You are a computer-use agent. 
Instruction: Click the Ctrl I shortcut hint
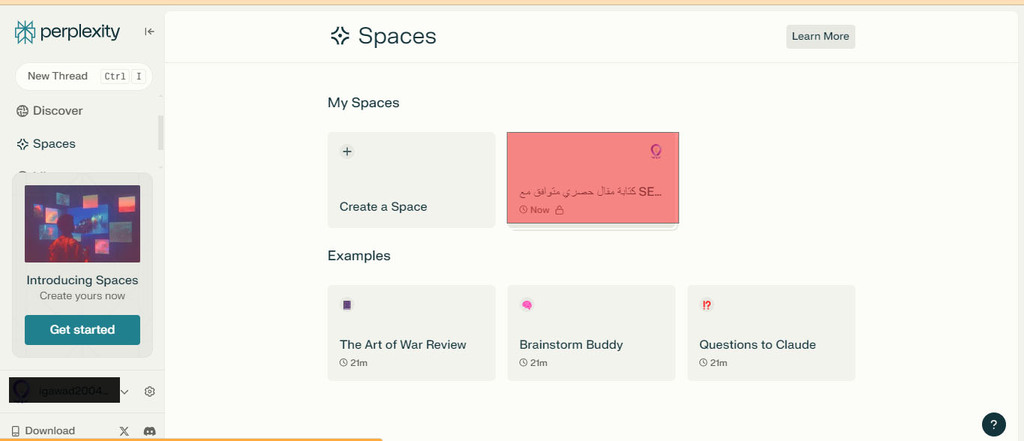(123, 76)
